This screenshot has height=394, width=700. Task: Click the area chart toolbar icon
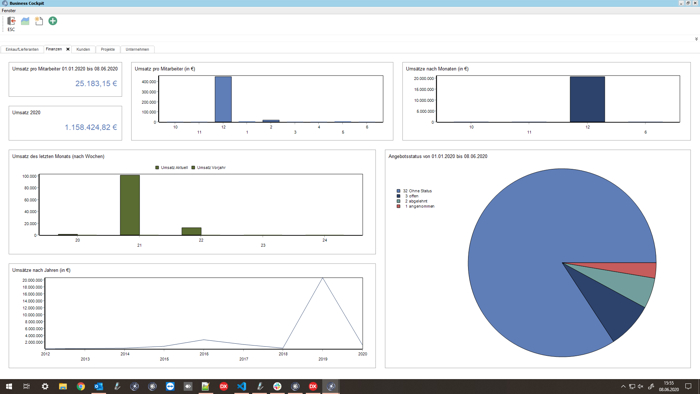pyautogui.click(x=25, y=21)
